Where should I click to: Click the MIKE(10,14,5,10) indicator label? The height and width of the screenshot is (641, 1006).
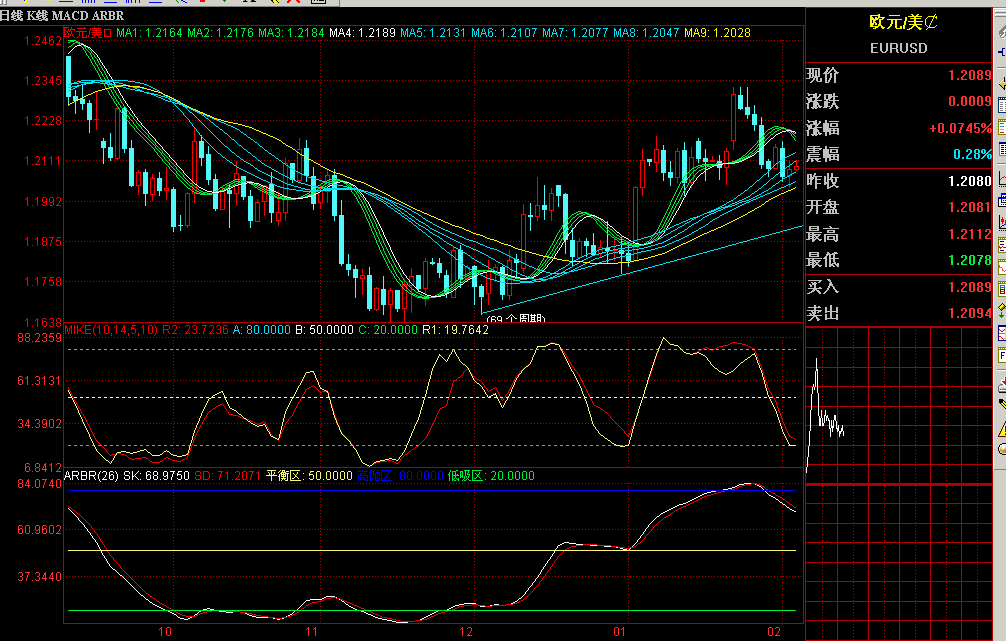[111, 330]
